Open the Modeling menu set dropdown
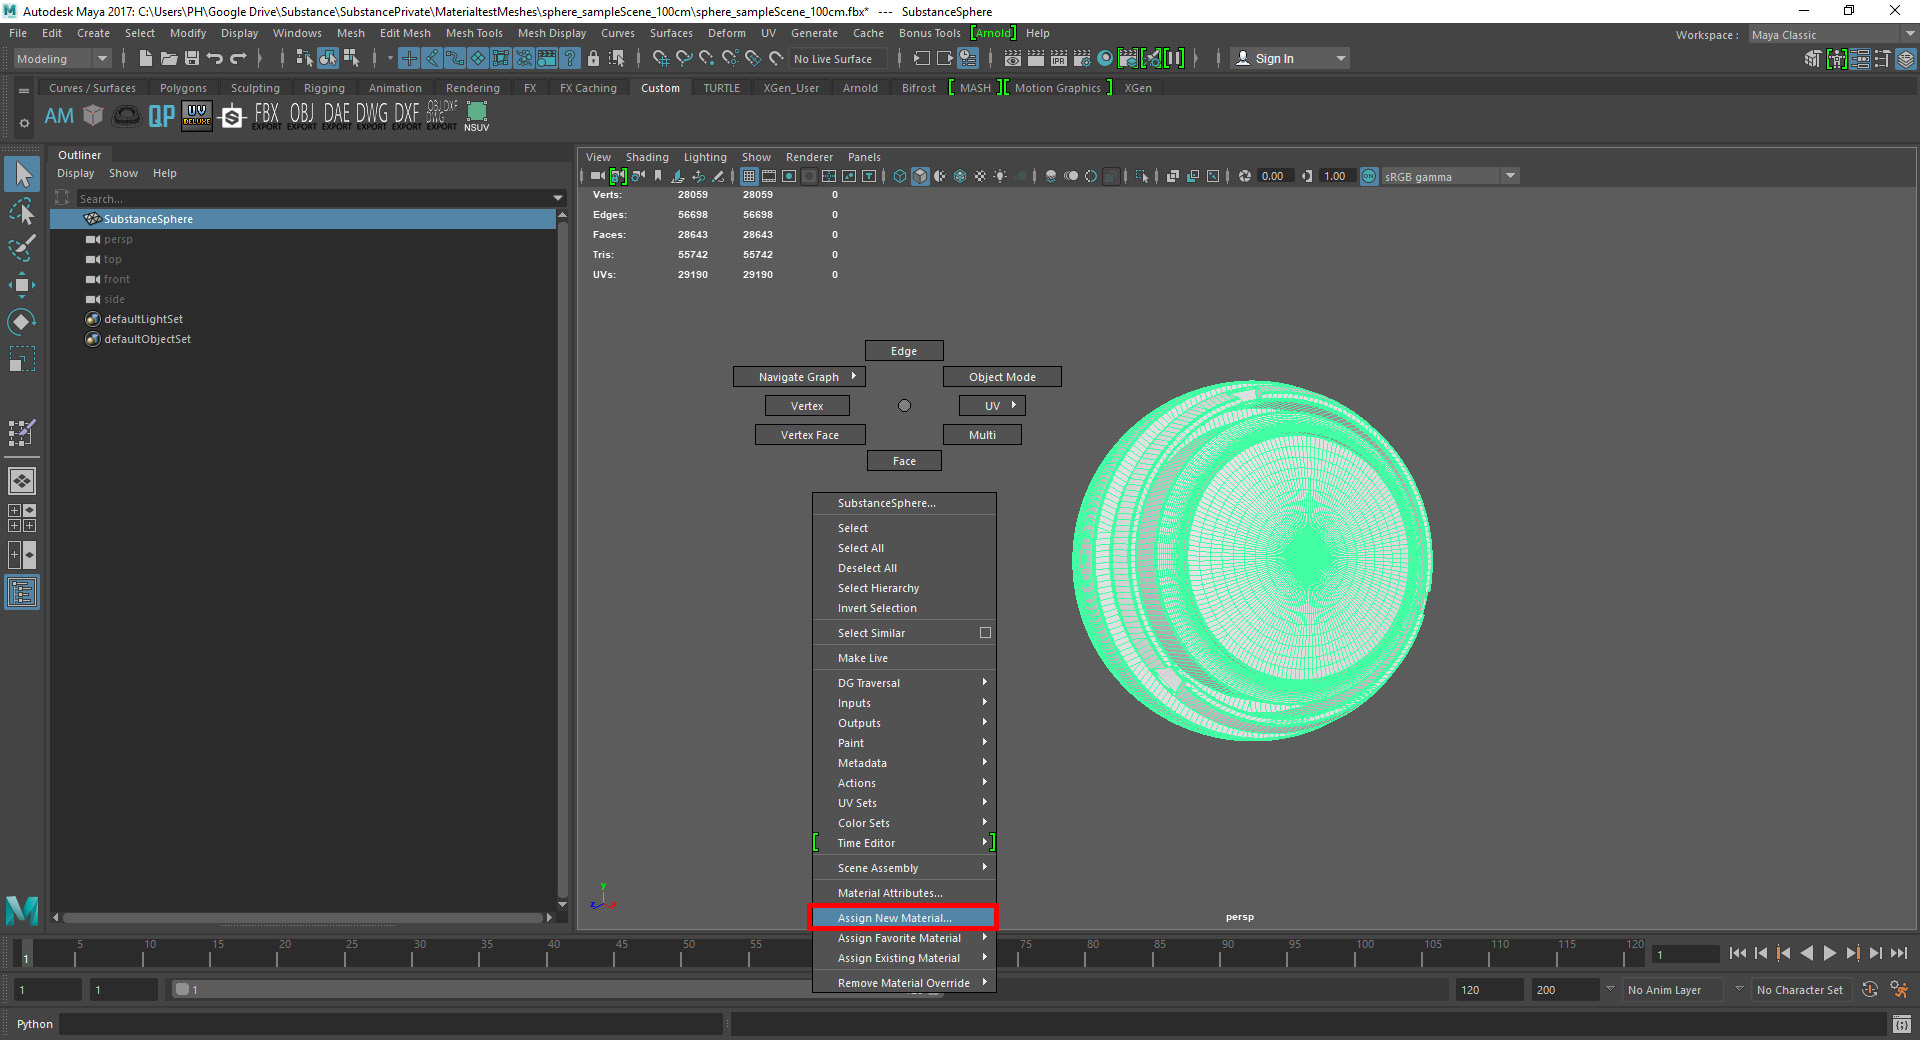The height and width of the screenshot is (1040, 1920). [x=62, y=59]
